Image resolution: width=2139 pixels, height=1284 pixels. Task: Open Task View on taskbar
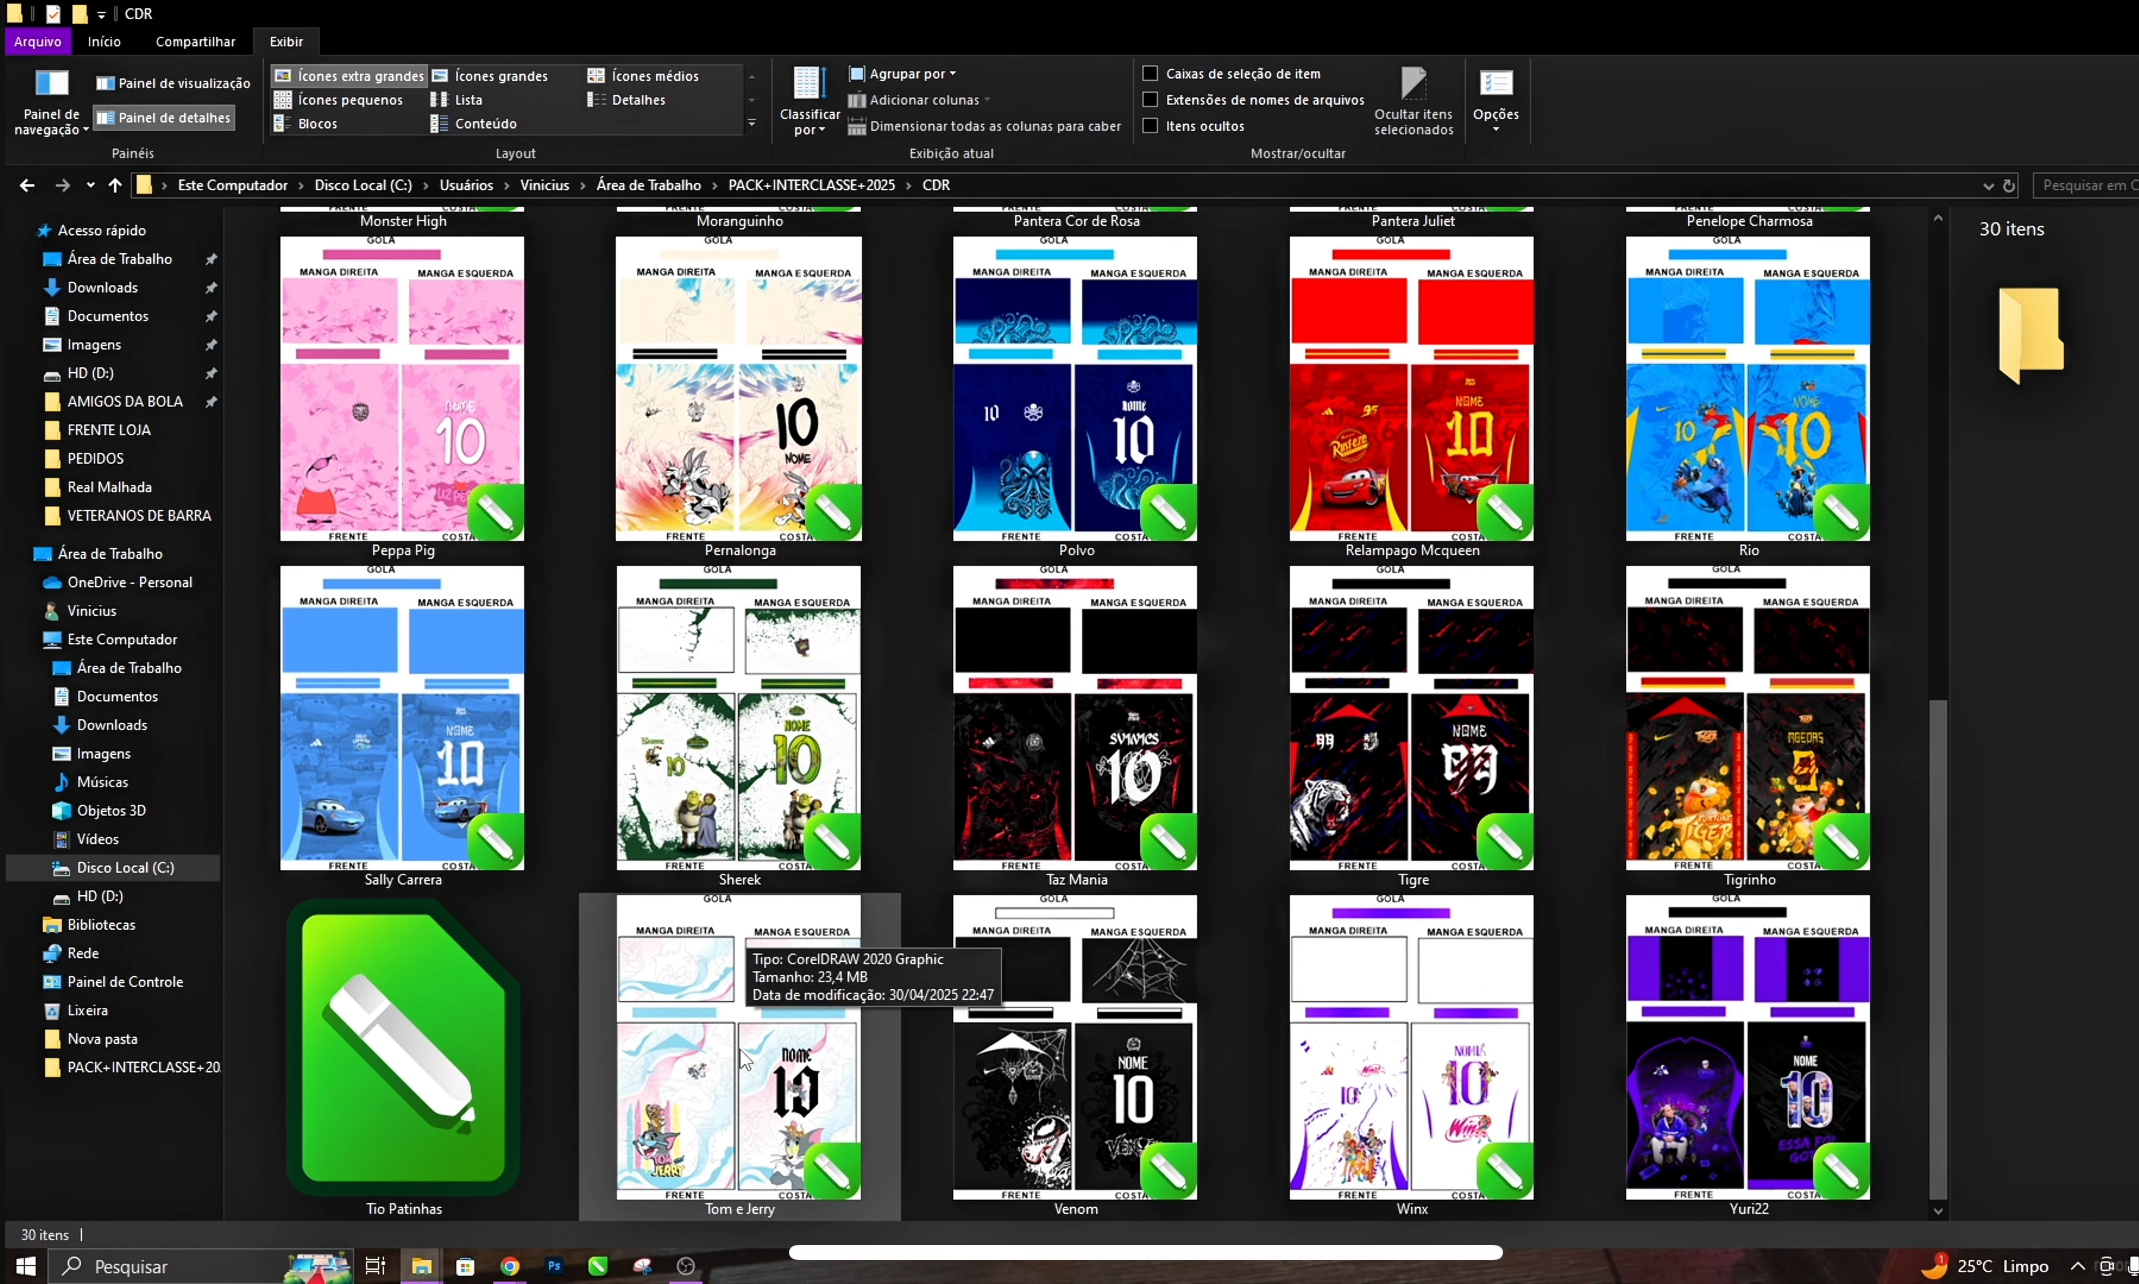(375, 1266)
